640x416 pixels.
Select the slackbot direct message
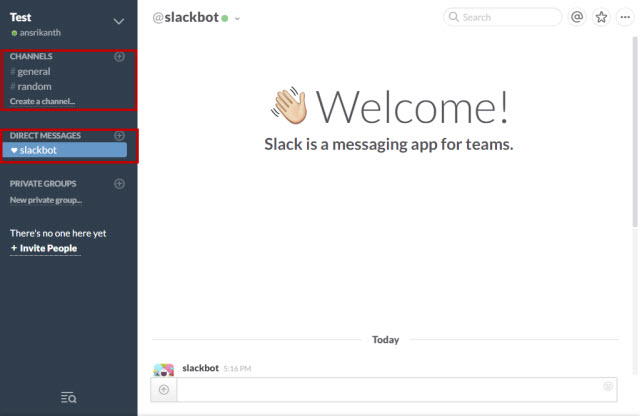tap(65, 150)
